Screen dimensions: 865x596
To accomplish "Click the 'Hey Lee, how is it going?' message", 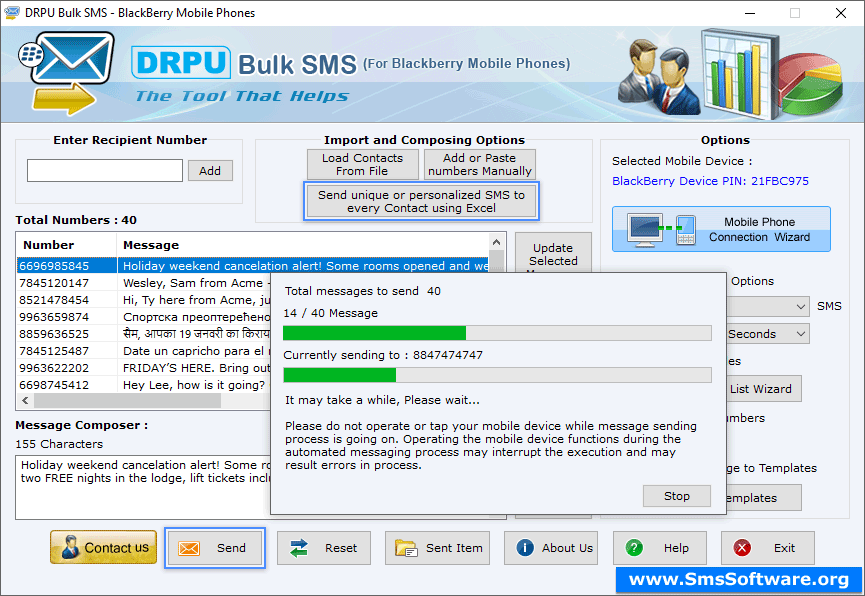I will point(194,385).
